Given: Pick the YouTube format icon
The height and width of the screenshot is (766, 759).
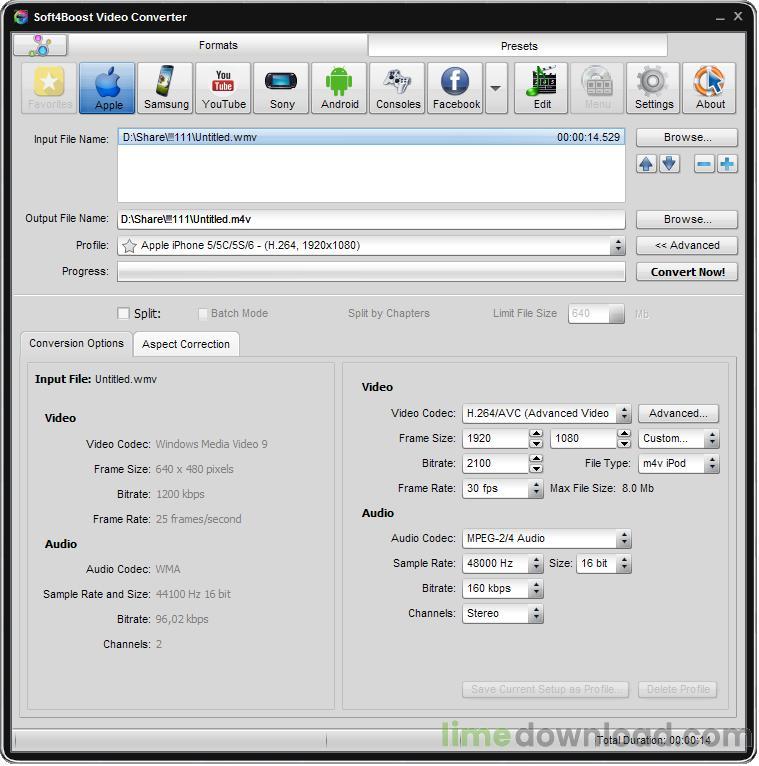Looking at the screenshot, I should point(224,88).
